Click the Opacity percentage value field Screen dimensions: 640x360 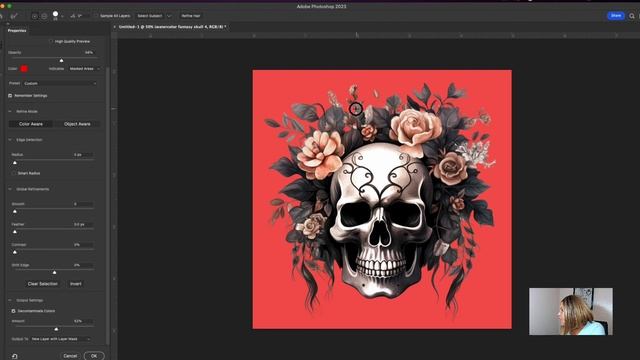click(89, 53)
